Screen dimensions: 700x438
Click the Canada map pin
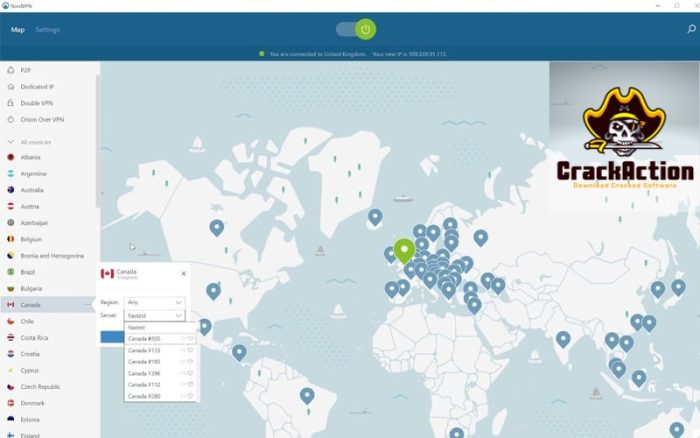pyautogui.click(x=217, y=228)
